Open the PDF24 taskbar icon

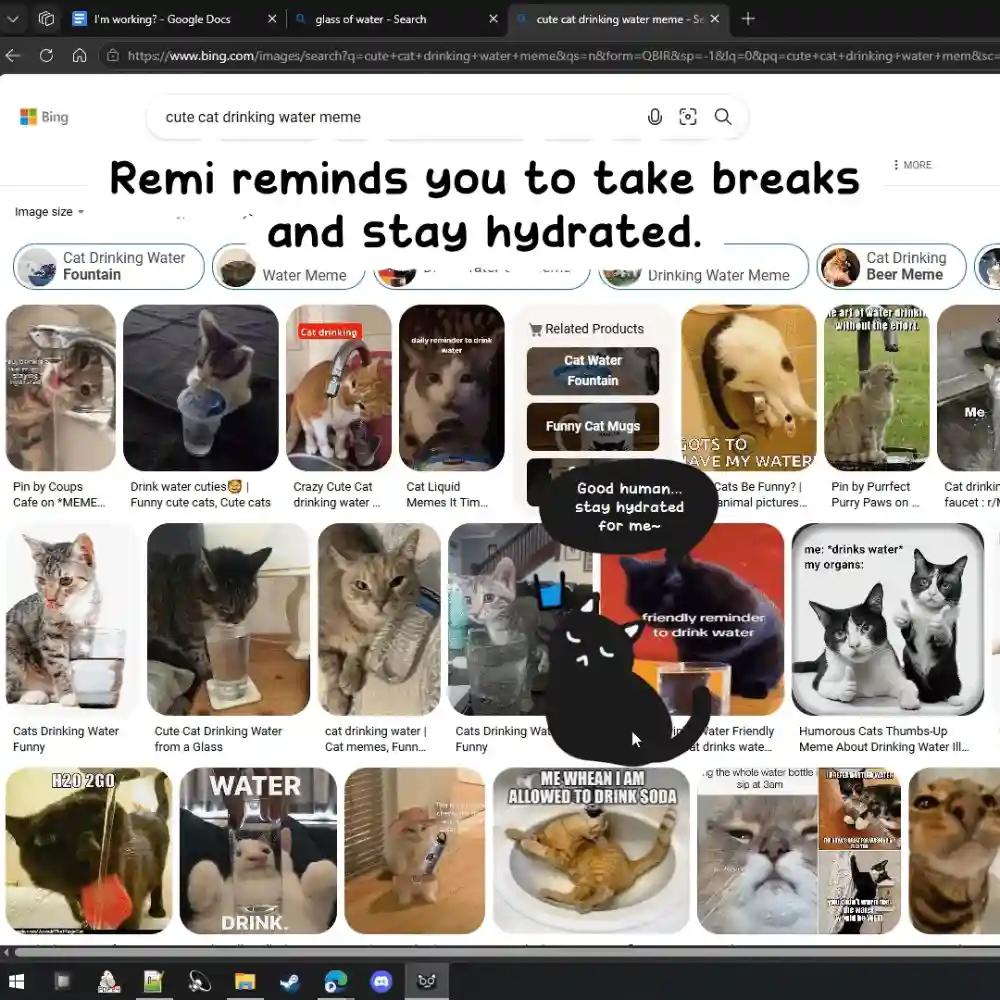click(x=108, y=981)
